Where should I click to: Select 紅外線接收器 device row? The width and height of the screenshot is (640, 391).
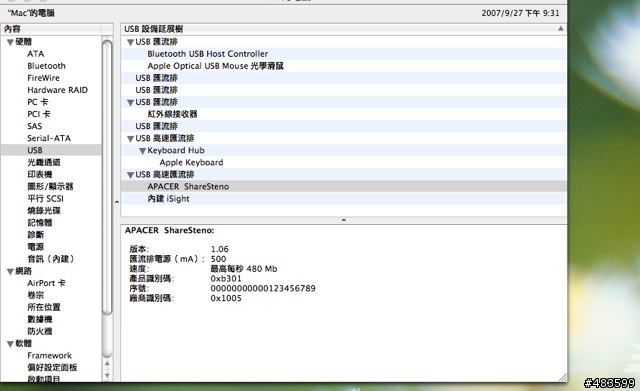[344, 114]
